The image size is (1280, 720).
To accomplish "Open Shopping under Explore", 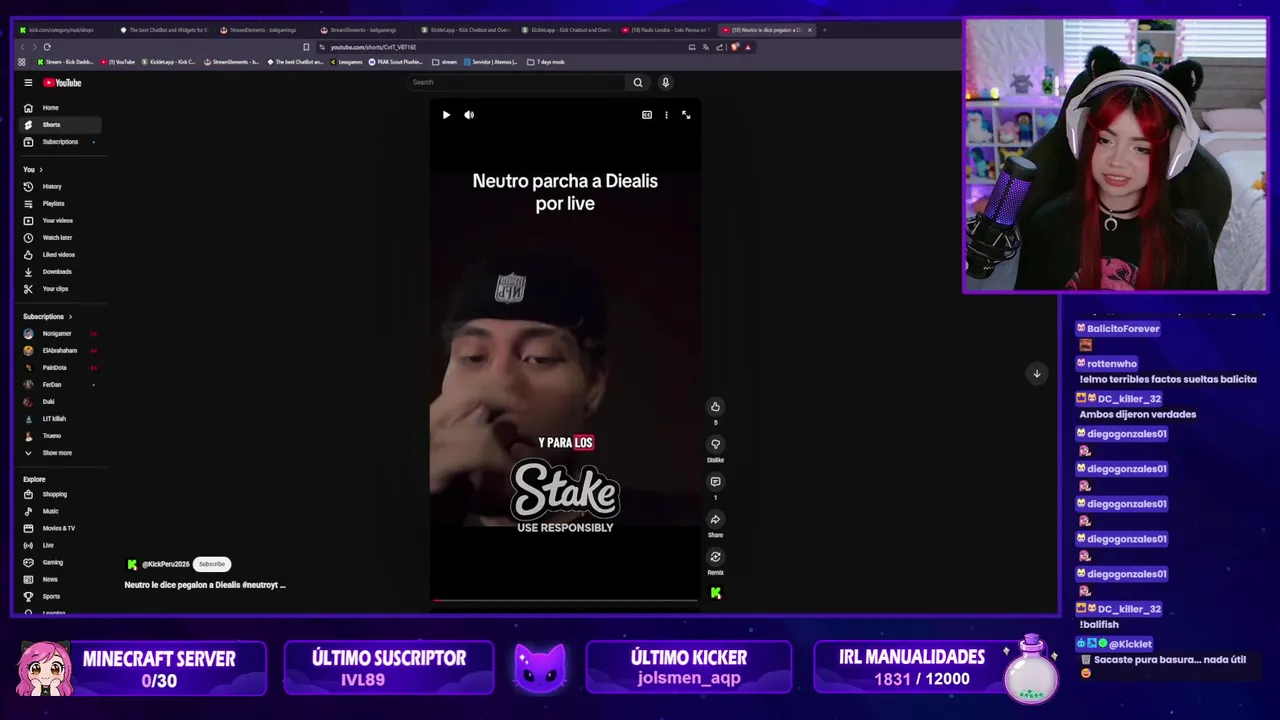I will (x=59, y=495).
